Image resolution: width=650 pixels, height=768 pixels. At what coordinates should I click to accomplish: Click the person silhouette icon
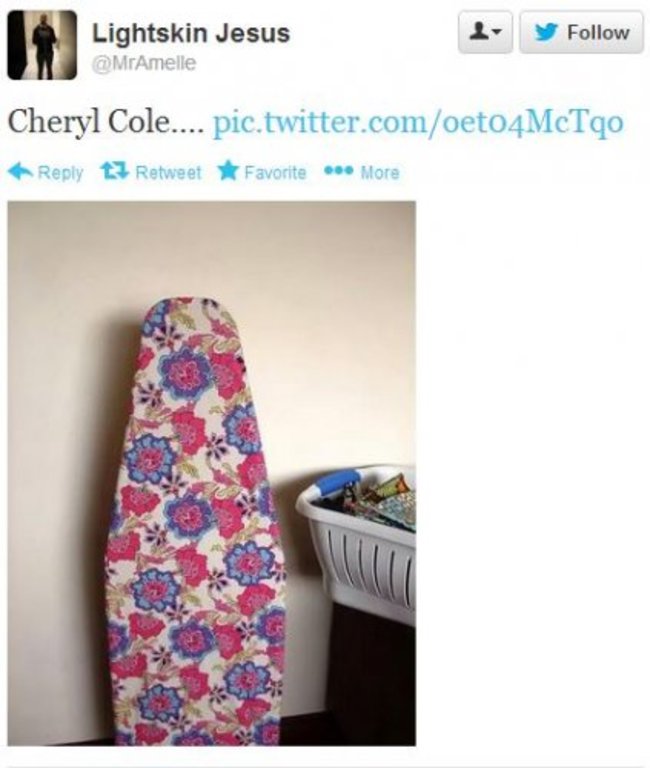click(478, 32)
